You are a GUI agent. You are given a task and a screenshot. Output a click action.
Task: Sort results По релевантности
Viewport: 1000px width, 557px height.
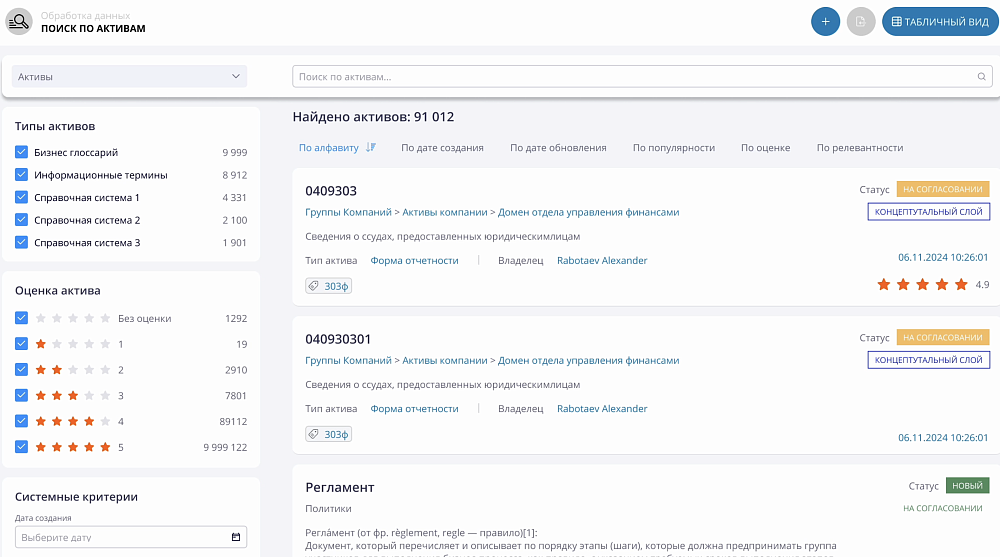860,147
